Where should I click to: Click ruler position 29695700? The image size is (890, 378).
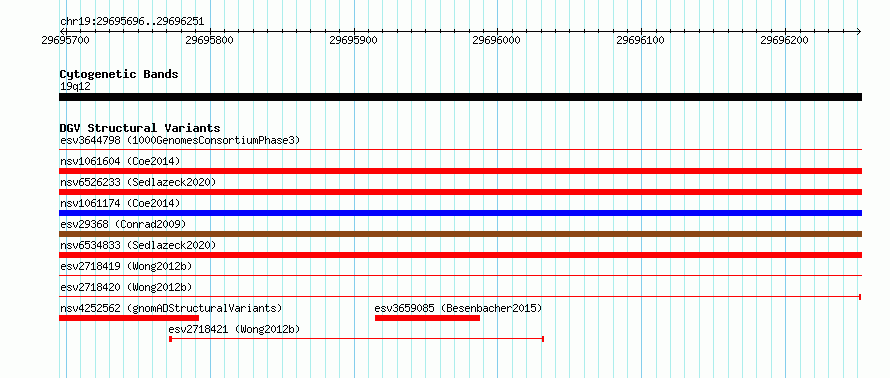point(66,40)
